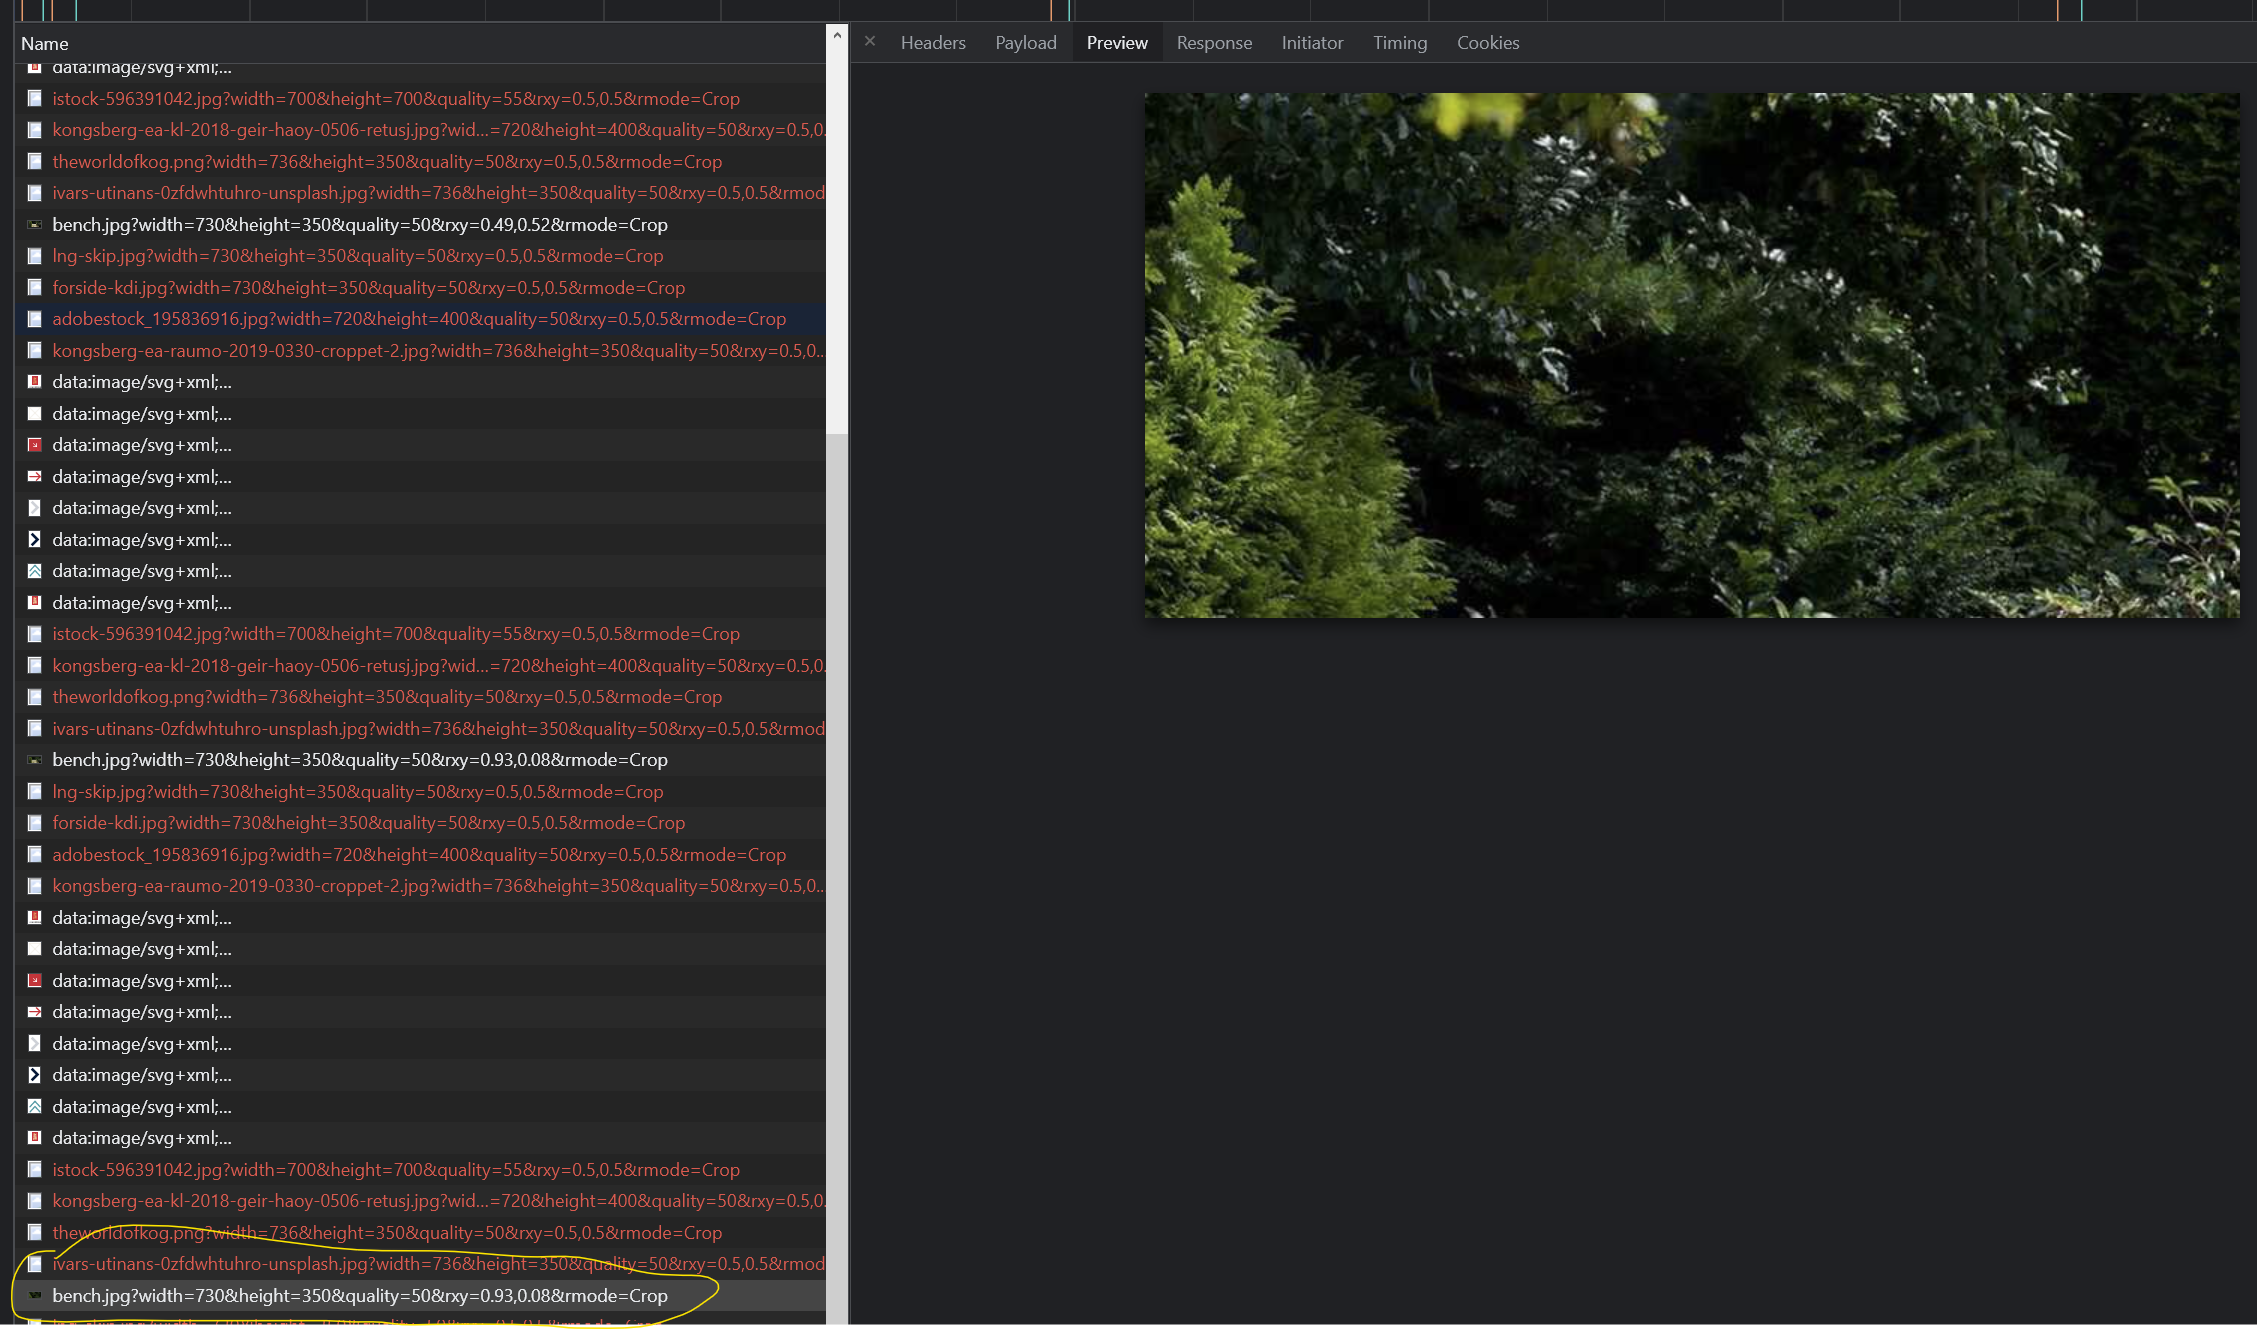Open the Initiator tab

(x=1312, y=42)
